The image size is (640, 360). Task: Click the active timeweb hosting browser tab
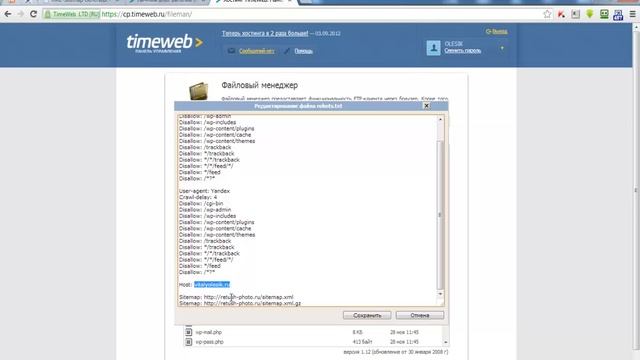[254, 2]
